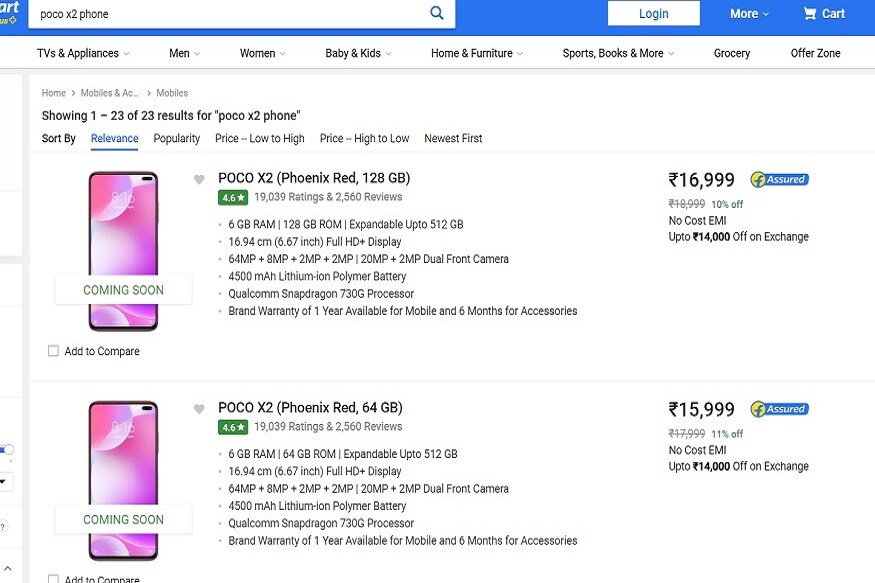Click ratings and reviews count for 64 GB
875x583 pixels.
tap(328, 427)
